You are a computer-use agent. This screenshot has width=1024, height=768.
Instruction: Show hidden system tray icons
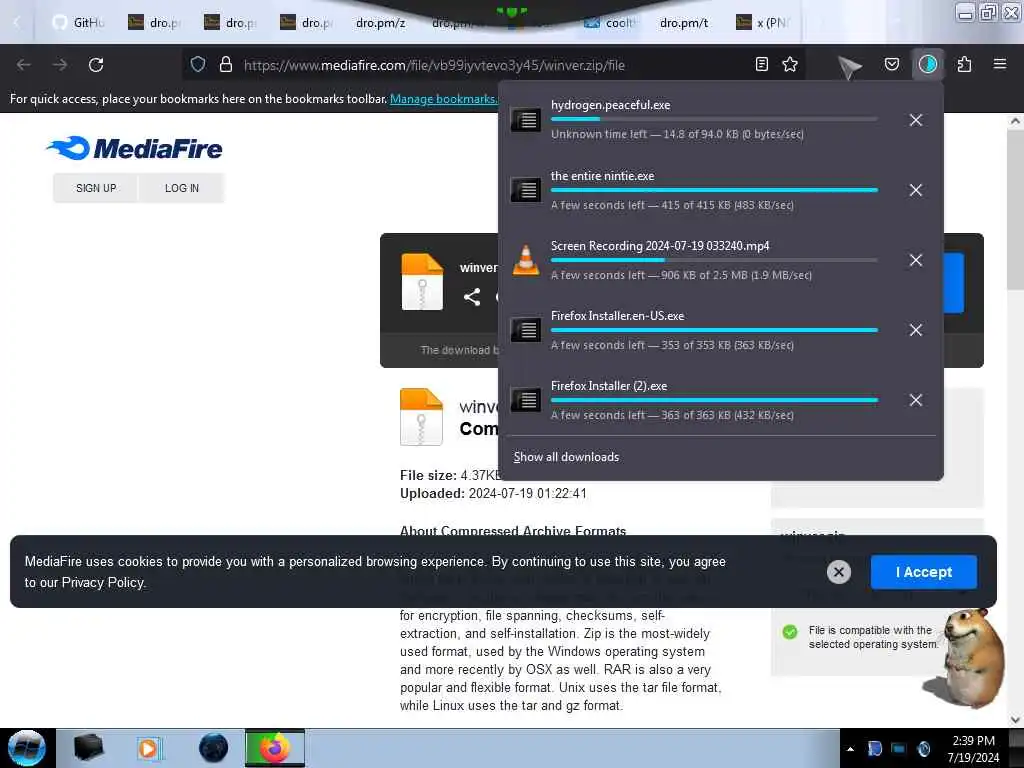coord(850,749)
